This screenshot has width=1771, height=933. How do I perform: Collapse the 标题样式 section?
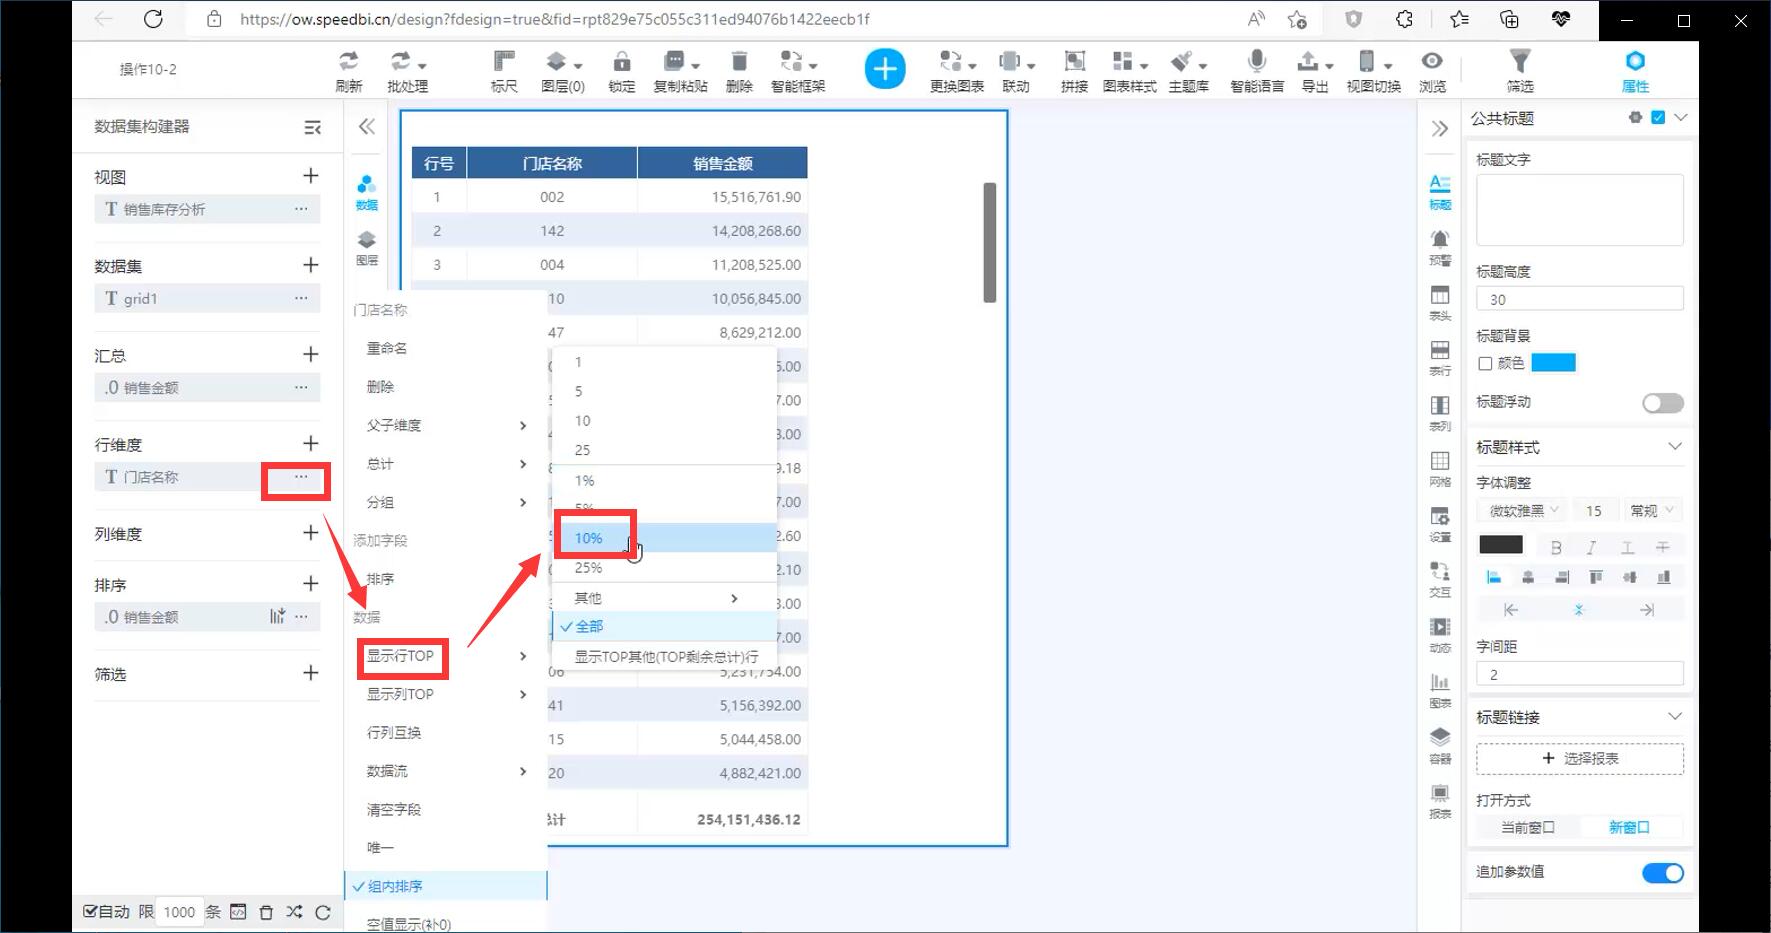point(1675,447)
